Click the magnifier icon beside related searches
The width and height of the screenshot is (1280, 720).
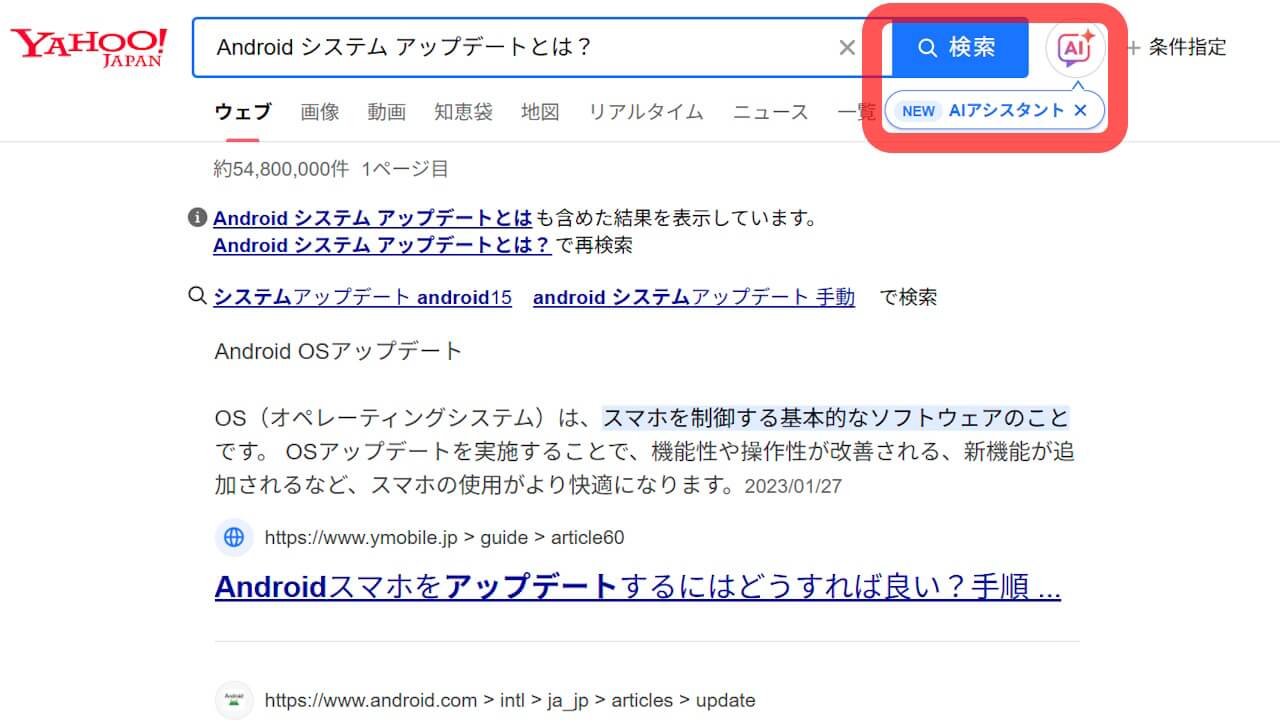click(x=198, y=296)
